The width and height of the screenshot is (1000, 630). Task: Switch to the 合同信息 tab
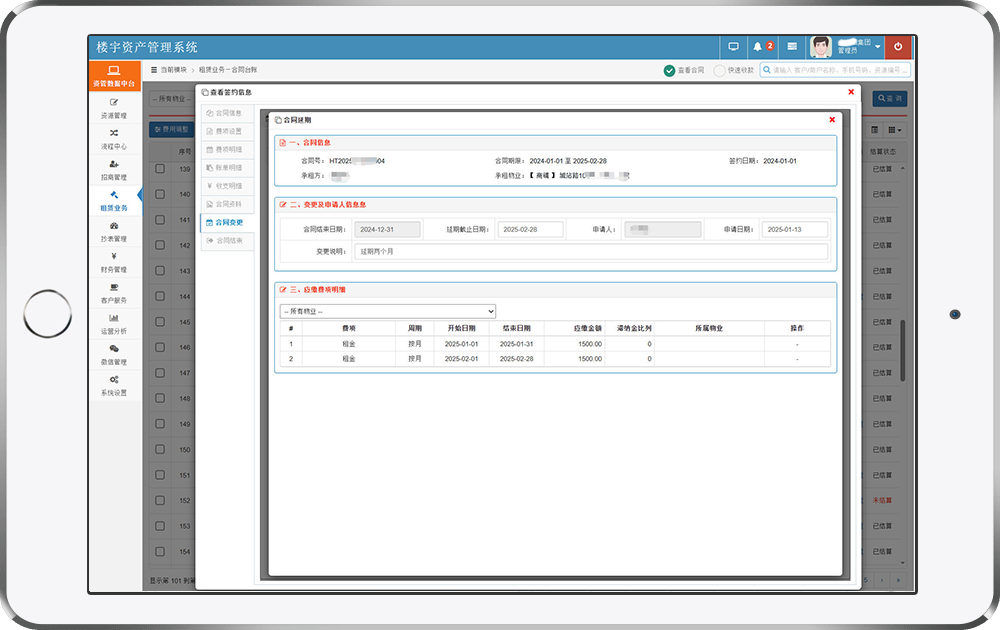[x=228, y=113]
